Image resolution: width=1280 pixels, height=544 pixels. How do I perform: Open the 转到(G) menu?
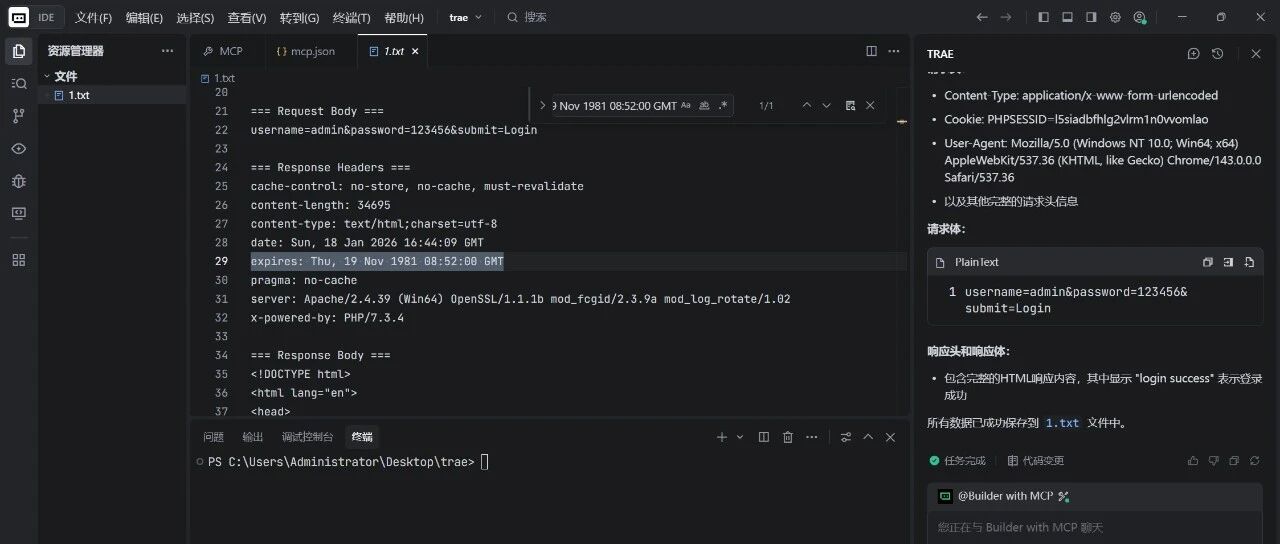[299, 18]
